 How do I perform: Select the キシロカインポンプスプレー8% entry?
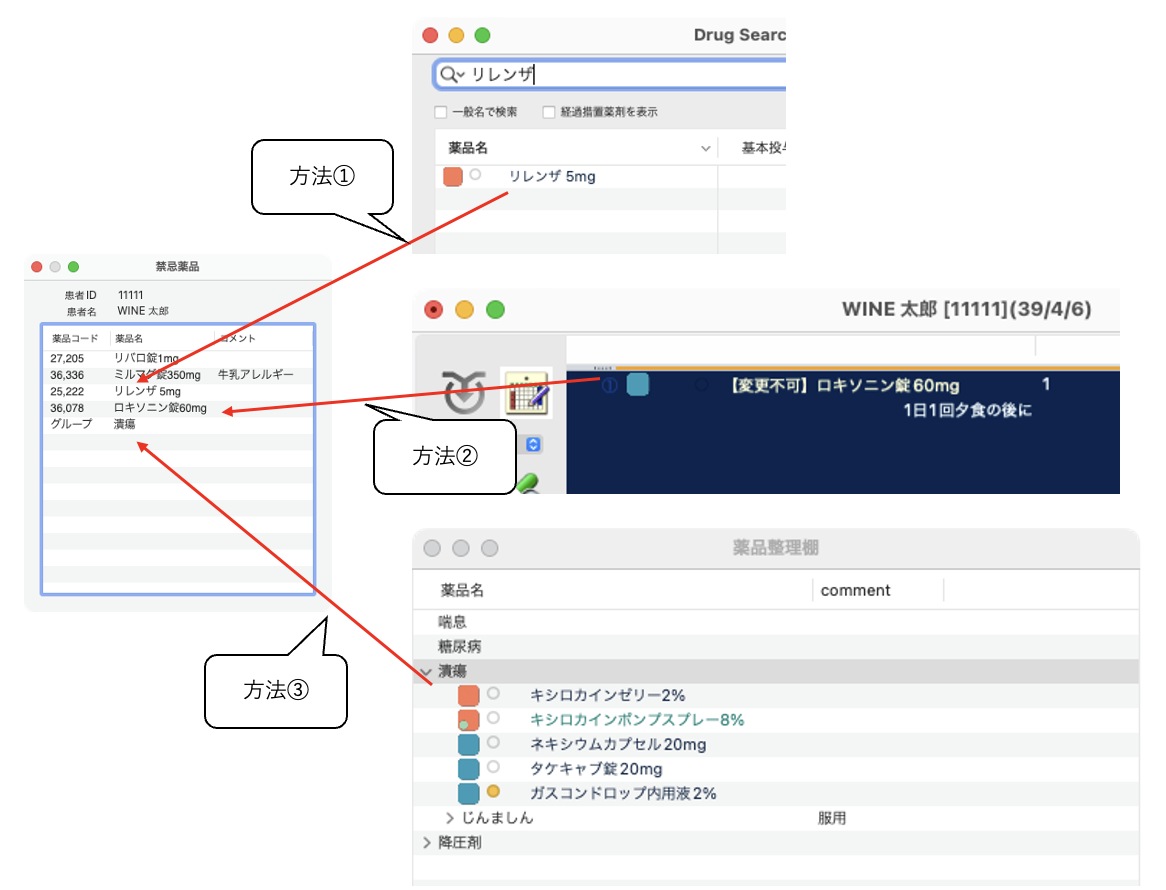636,720
